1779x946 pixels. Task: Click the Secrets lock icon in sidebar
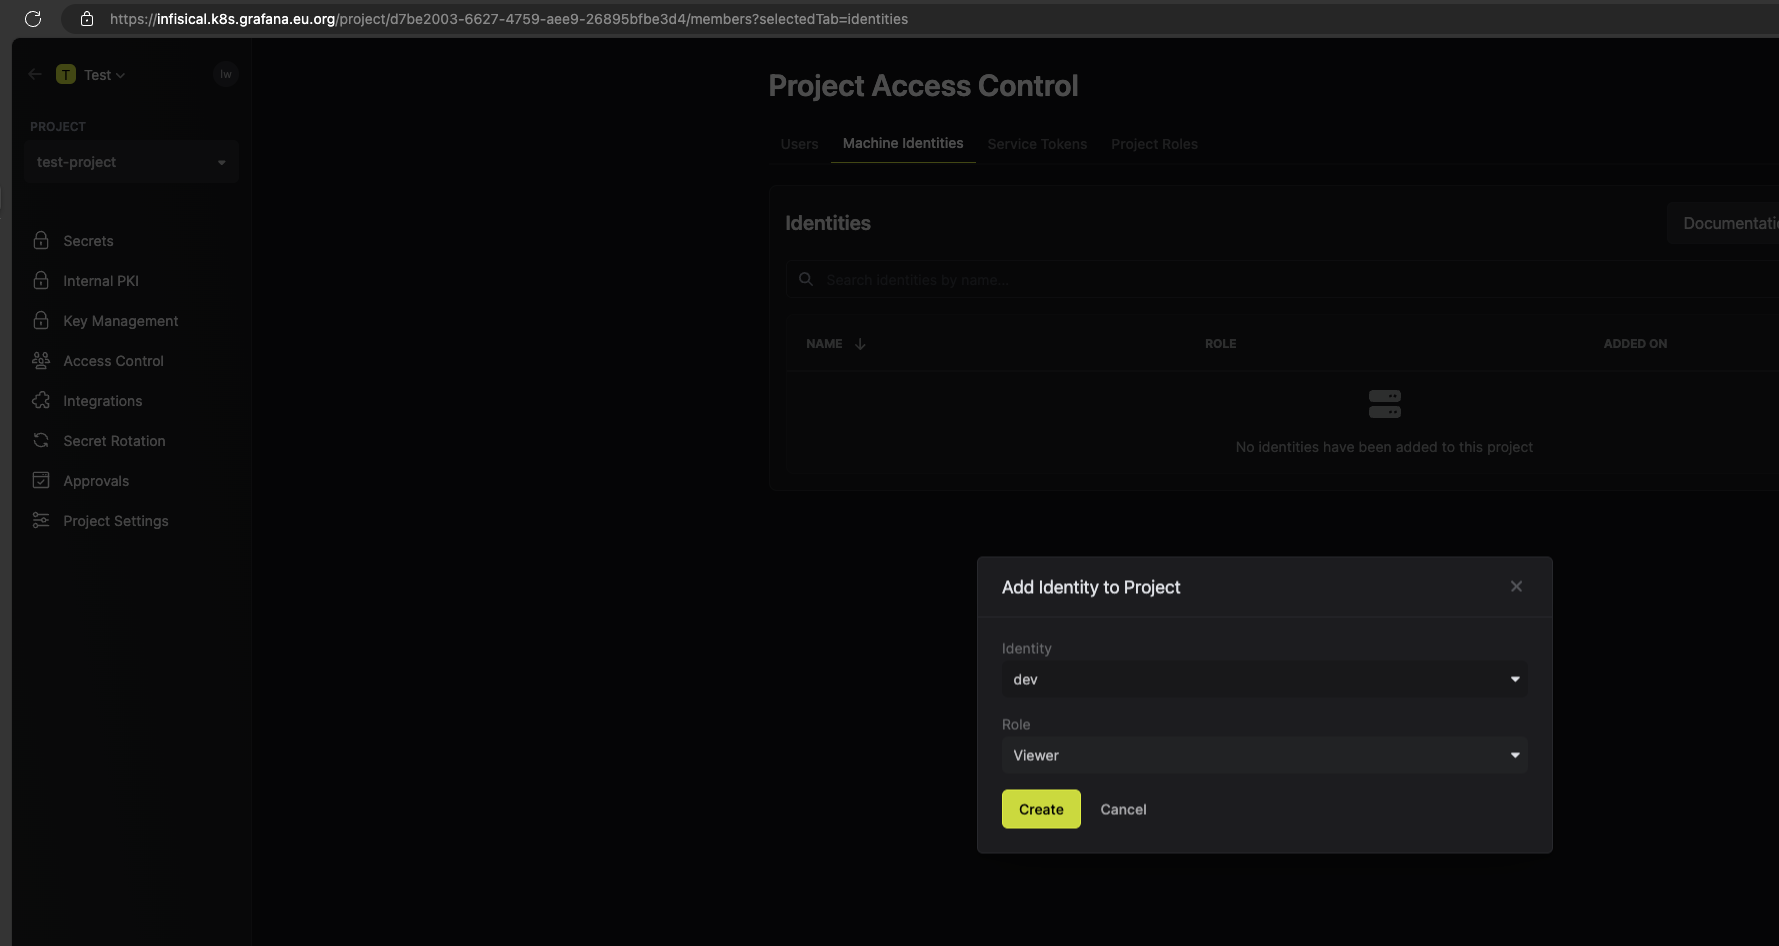41,240
